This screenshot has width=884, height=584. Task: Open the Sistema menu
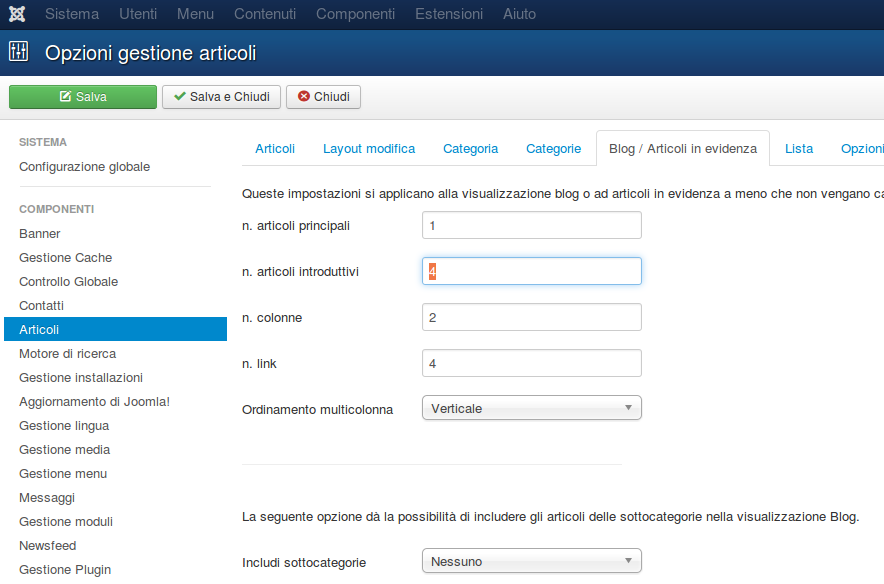pos(72,14)
